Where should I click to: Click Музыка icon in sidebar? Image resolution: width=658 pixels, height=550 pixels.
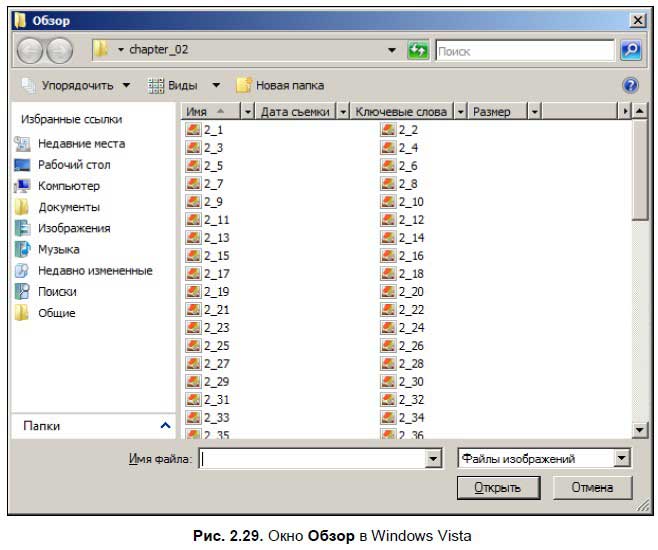(22, 249)
